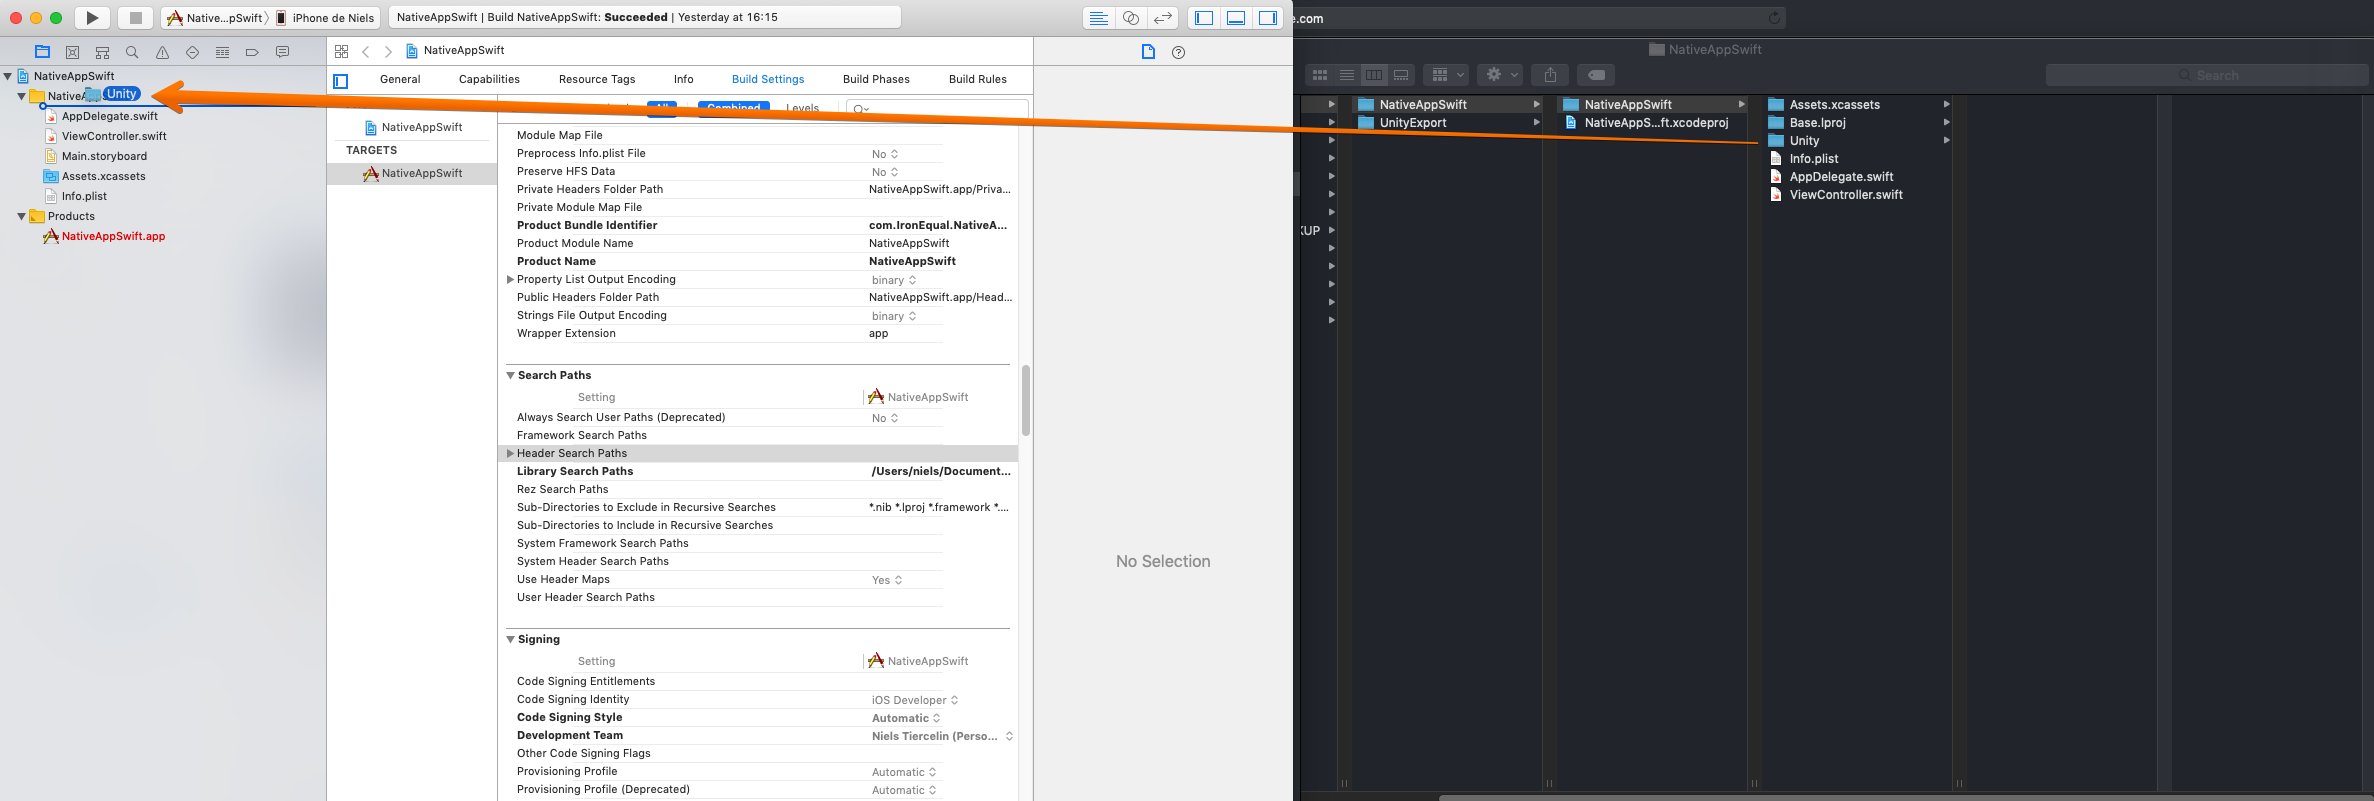Open the related items grid icon in jump bar

[x=341, y=51]
